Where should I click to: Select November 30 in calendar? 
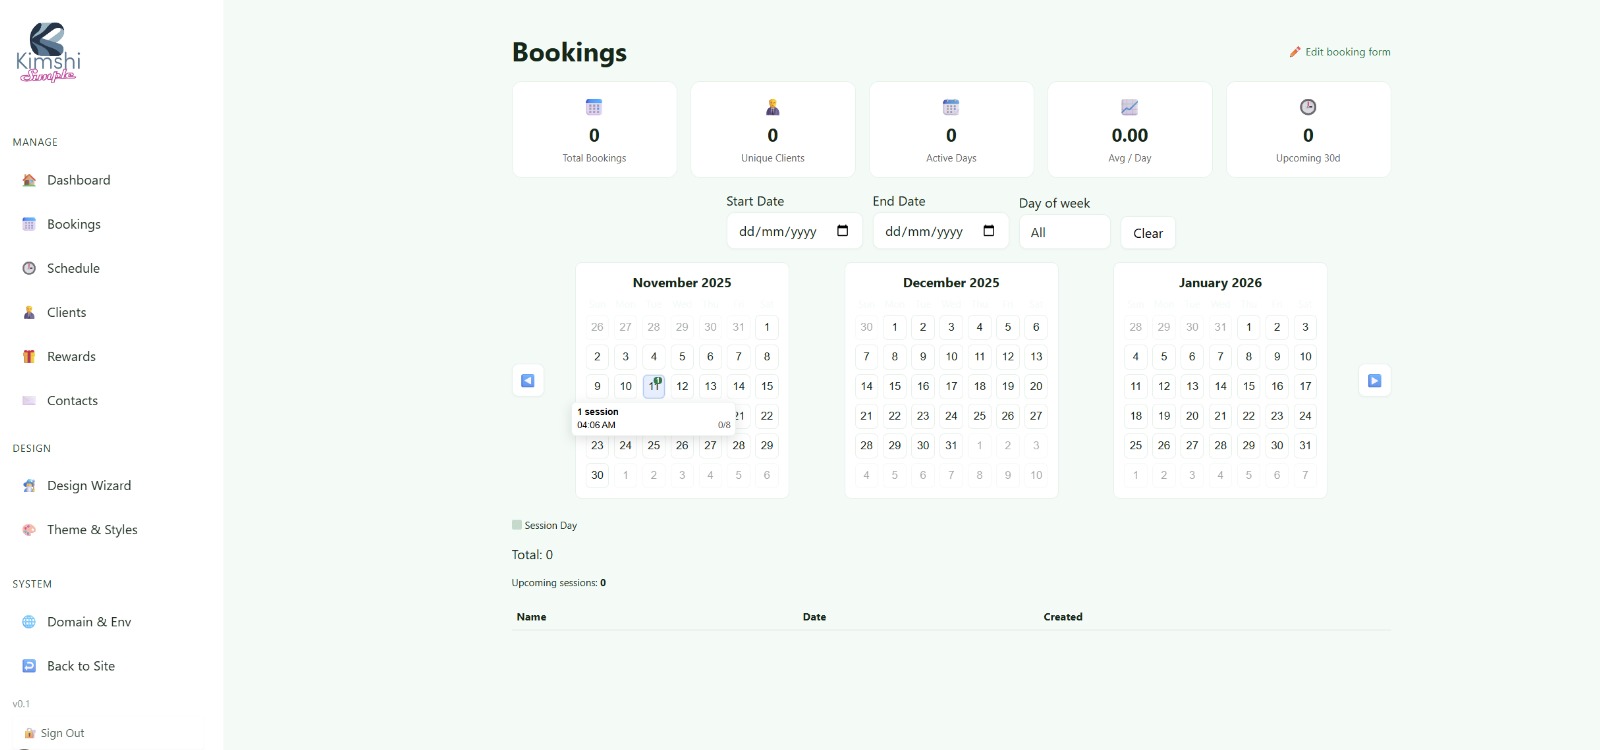click(x=597, y=475)
